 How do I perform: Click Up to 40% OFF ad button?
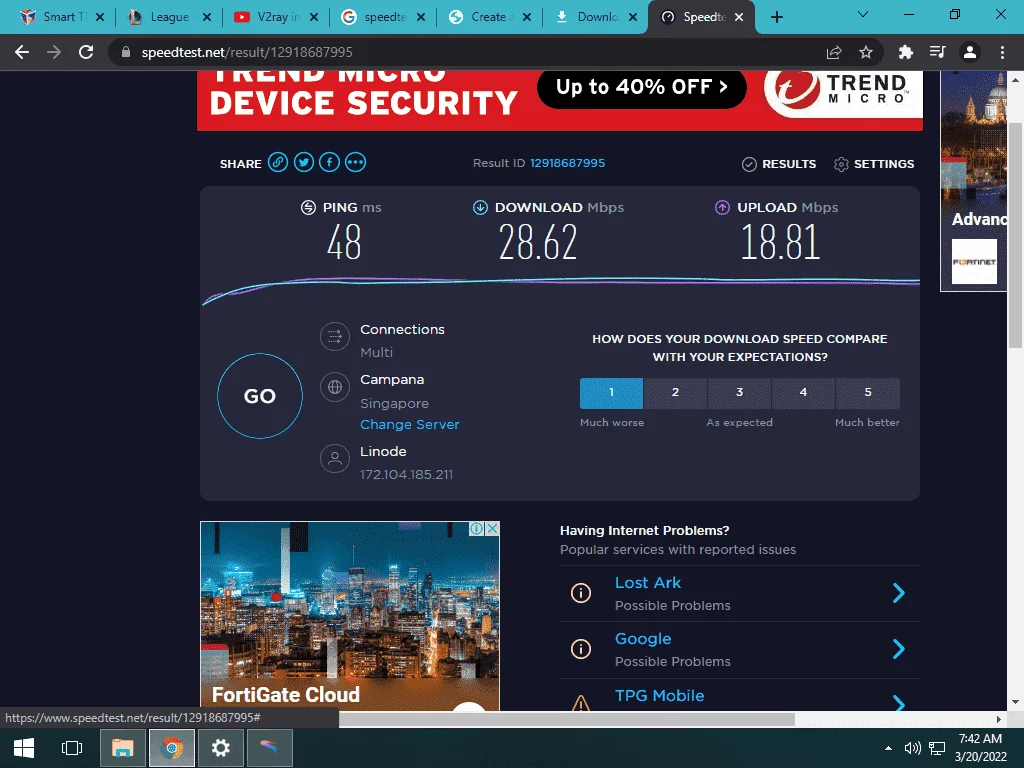641,87
